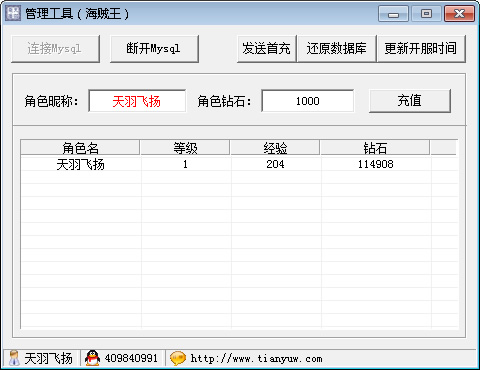480x370 pixels.
Task: Click the 角色昵称 label
Action: click(51, 101)
